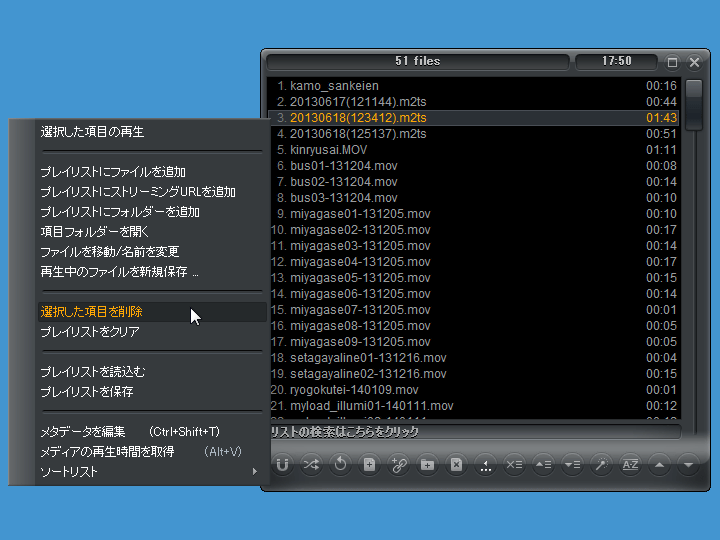Select item bus03-131204.mov
Screen dimensions: 720x540
pos(474,198)
